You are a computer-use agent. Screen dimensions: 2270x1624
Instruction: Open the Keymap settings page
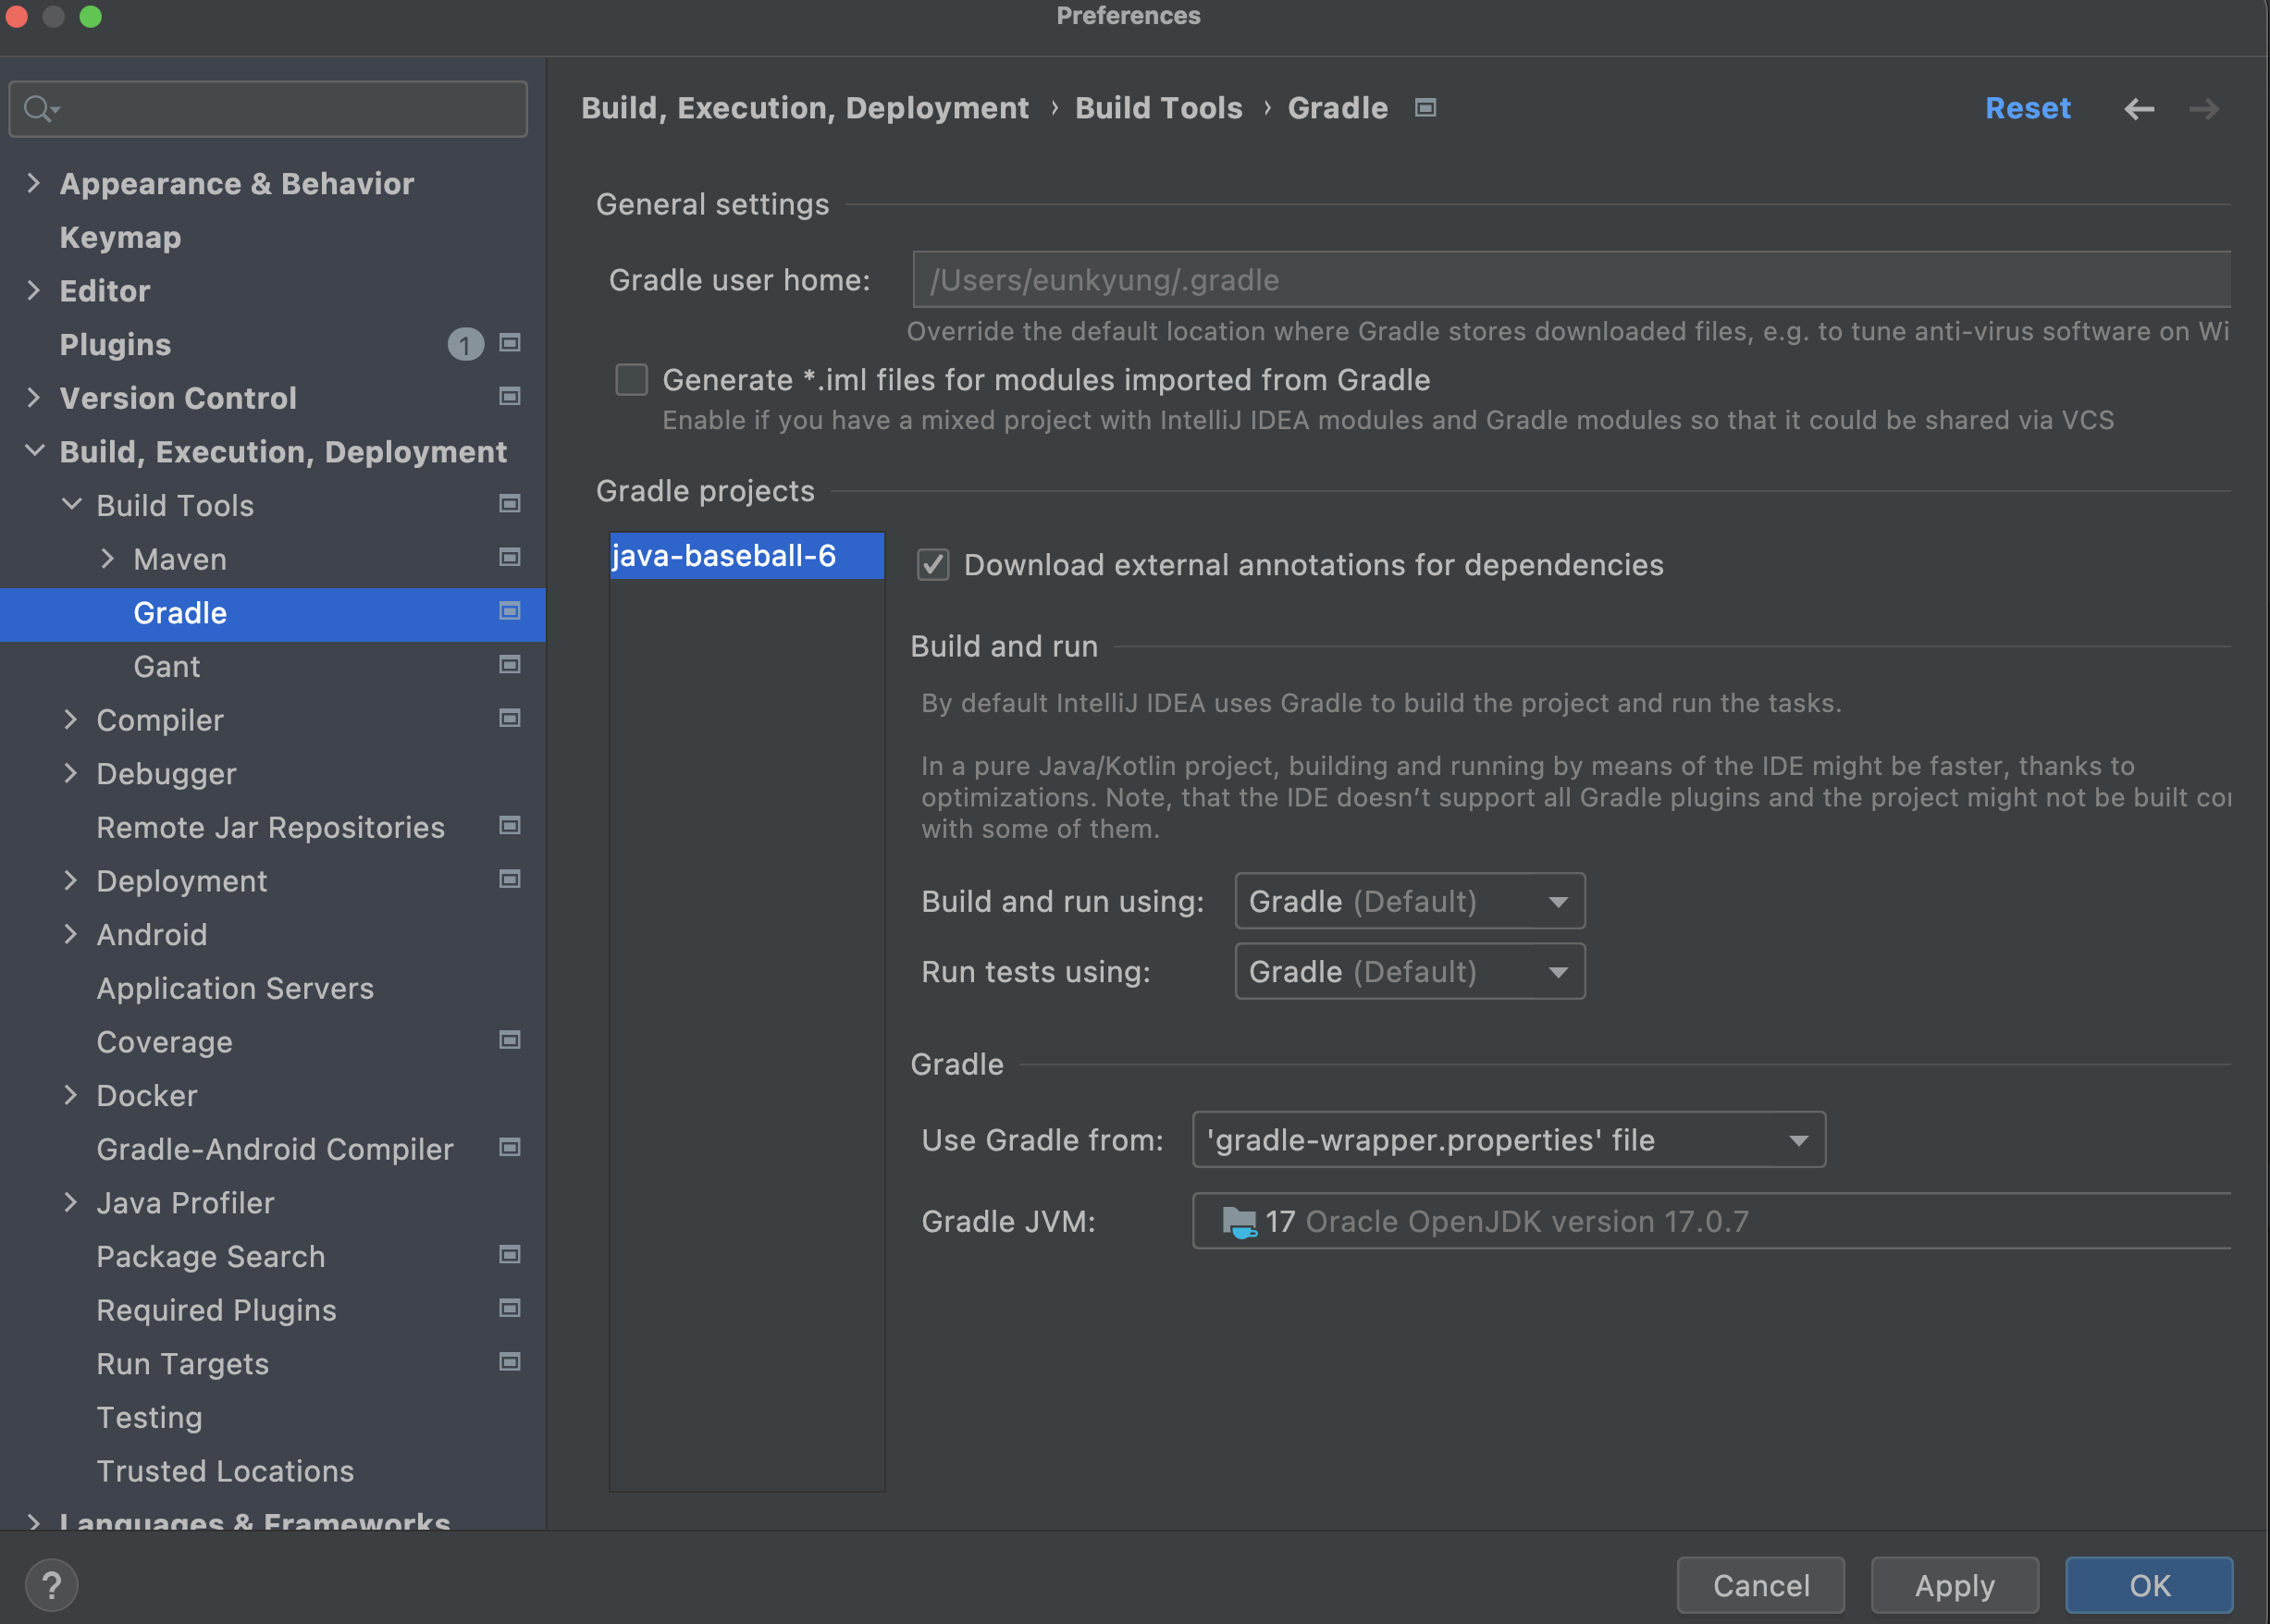pos(120,237)
